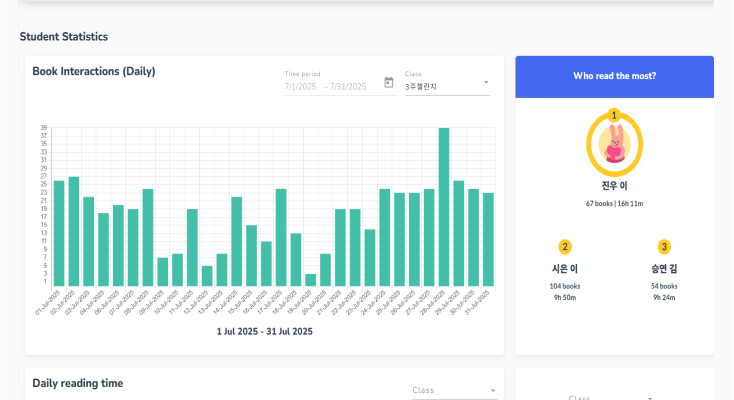Click the Book Interactions (Daily) title
734x400 pixels.
[94, 71]
